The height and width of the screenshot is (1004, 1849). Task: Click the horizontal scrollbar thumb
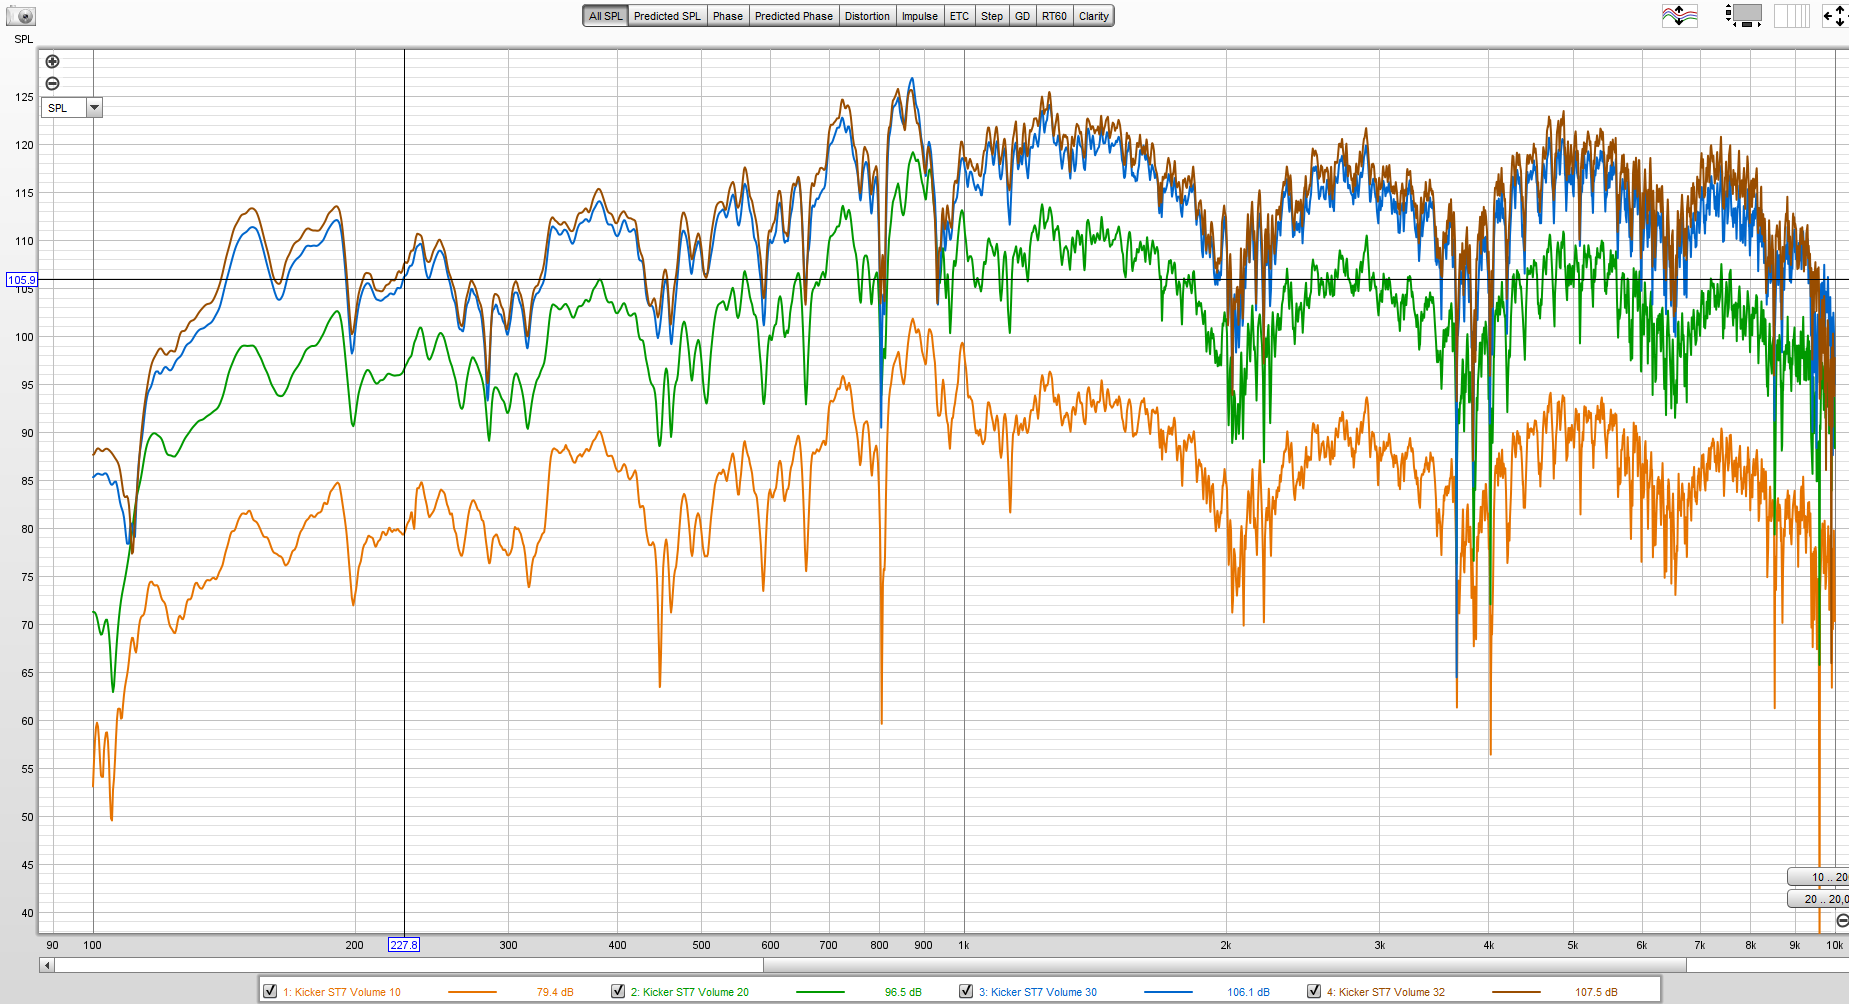click(1225, 965)
